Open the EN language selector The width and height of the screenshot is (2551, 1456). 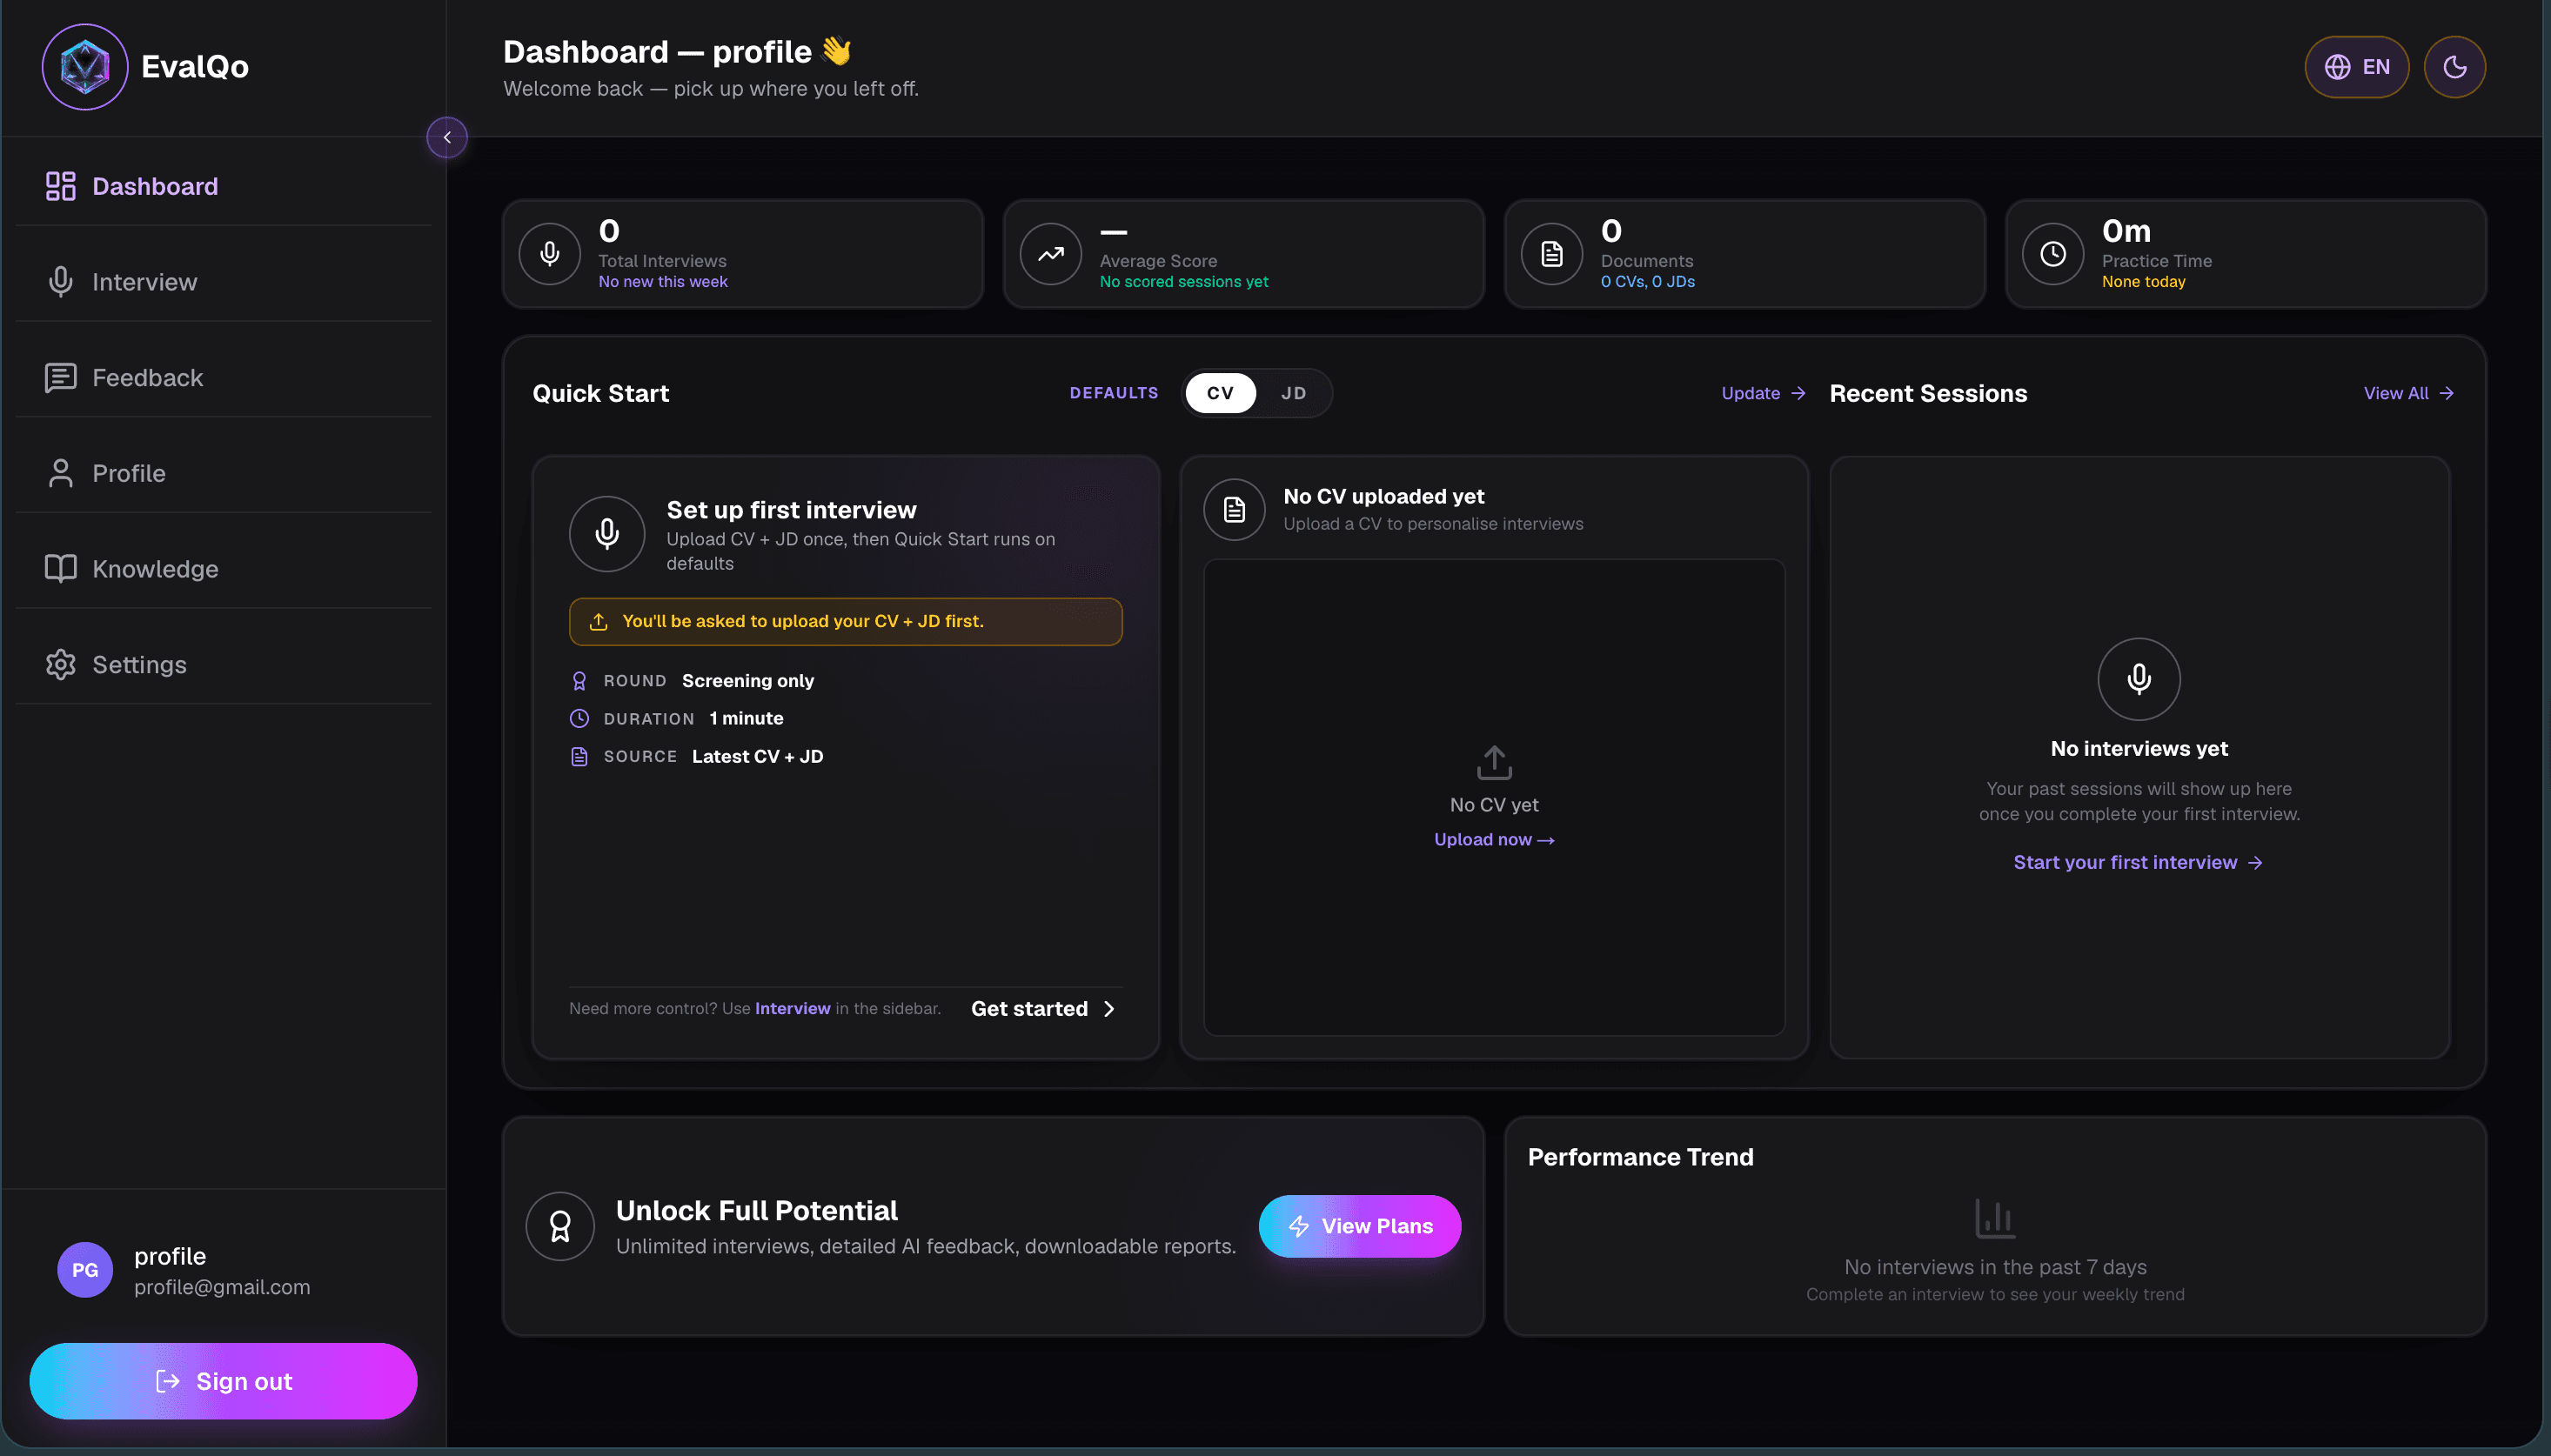[2356, 67]
